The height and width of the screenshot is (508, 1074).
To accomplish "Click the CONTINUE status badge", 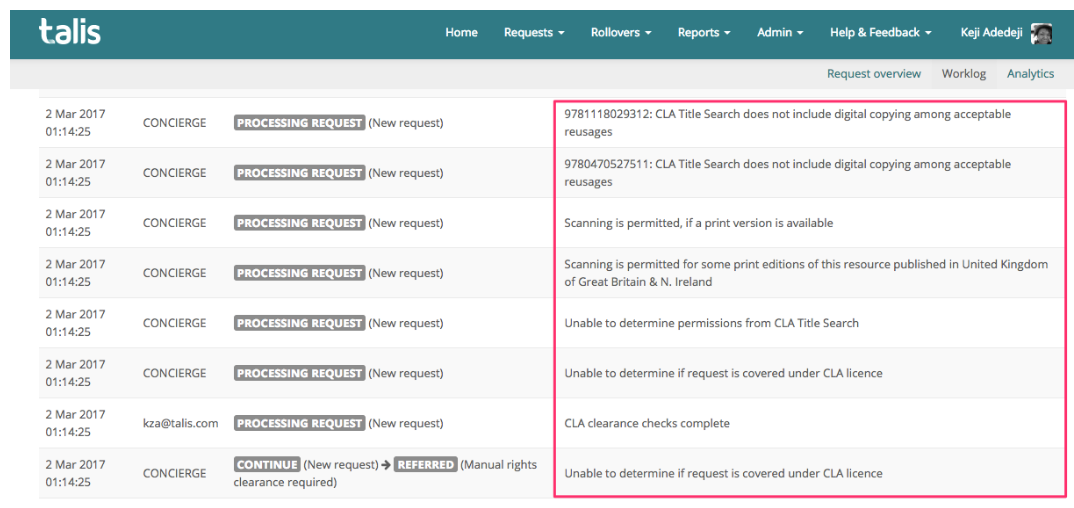I will (267, 464).
